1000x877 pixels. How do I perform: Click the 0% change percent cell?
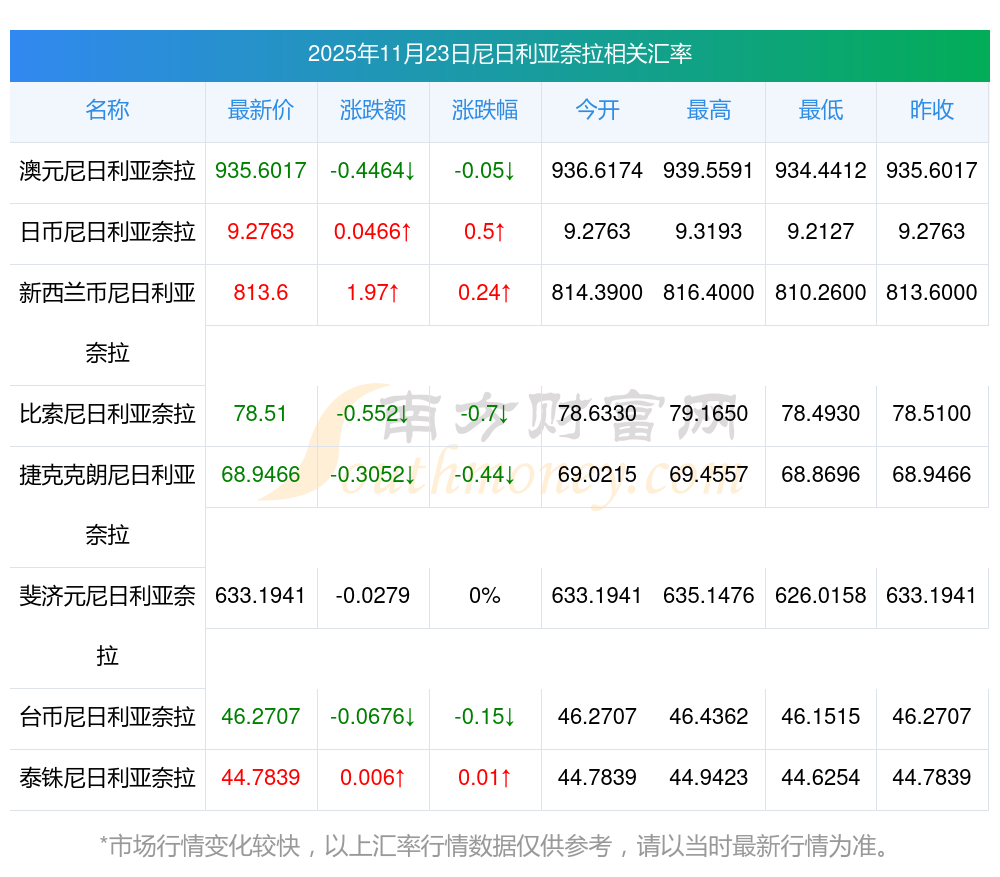click(485, 596)
